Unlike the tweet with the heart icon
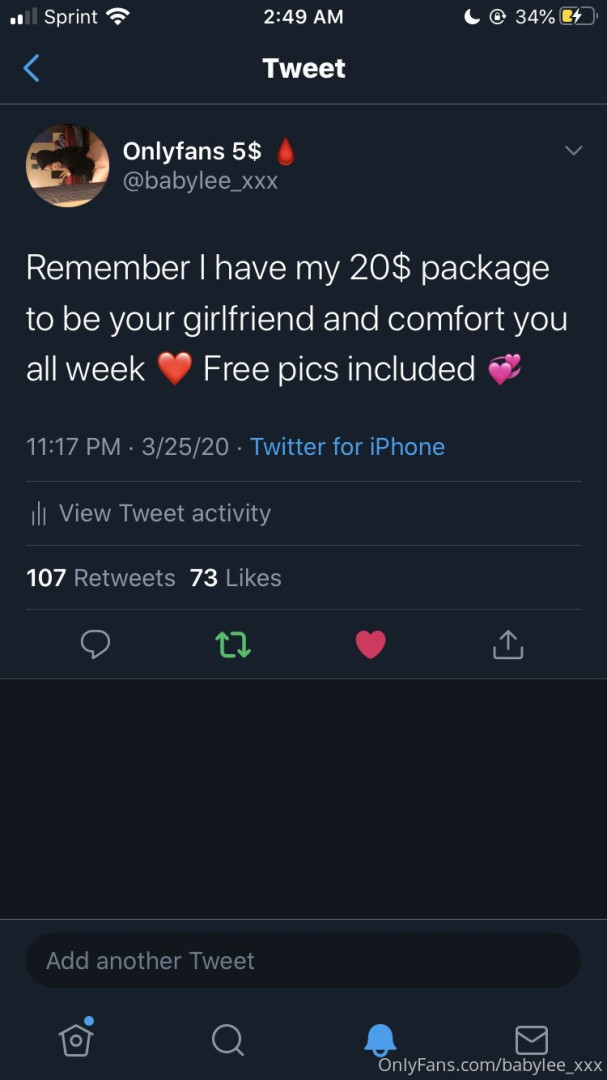The width and height of the screenshot is (607, 1080). point(371,645)
